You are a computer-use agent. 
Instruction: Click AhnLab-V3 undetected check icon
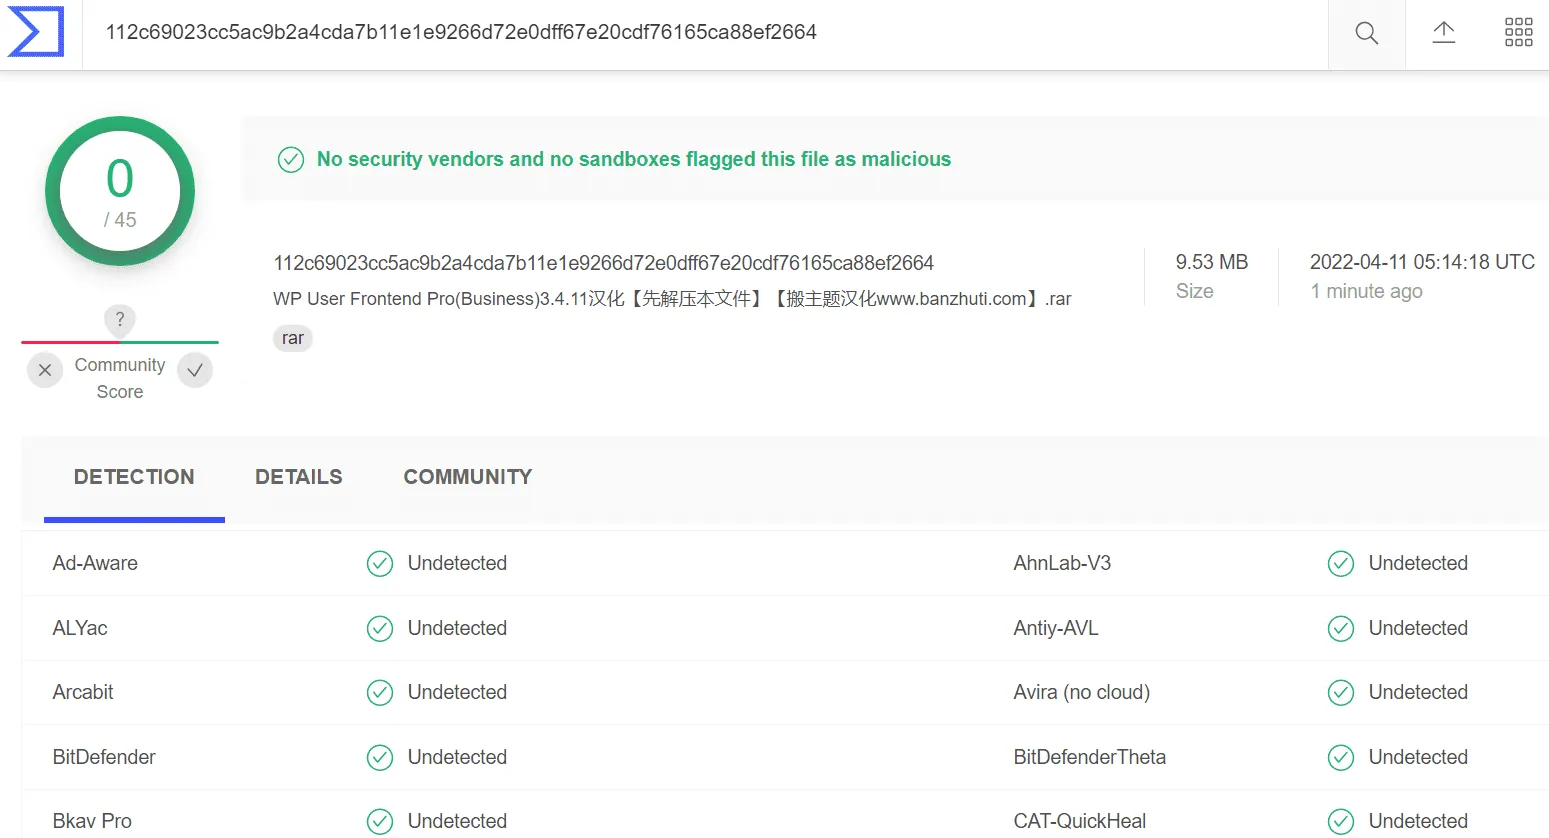click(1341, 564)
